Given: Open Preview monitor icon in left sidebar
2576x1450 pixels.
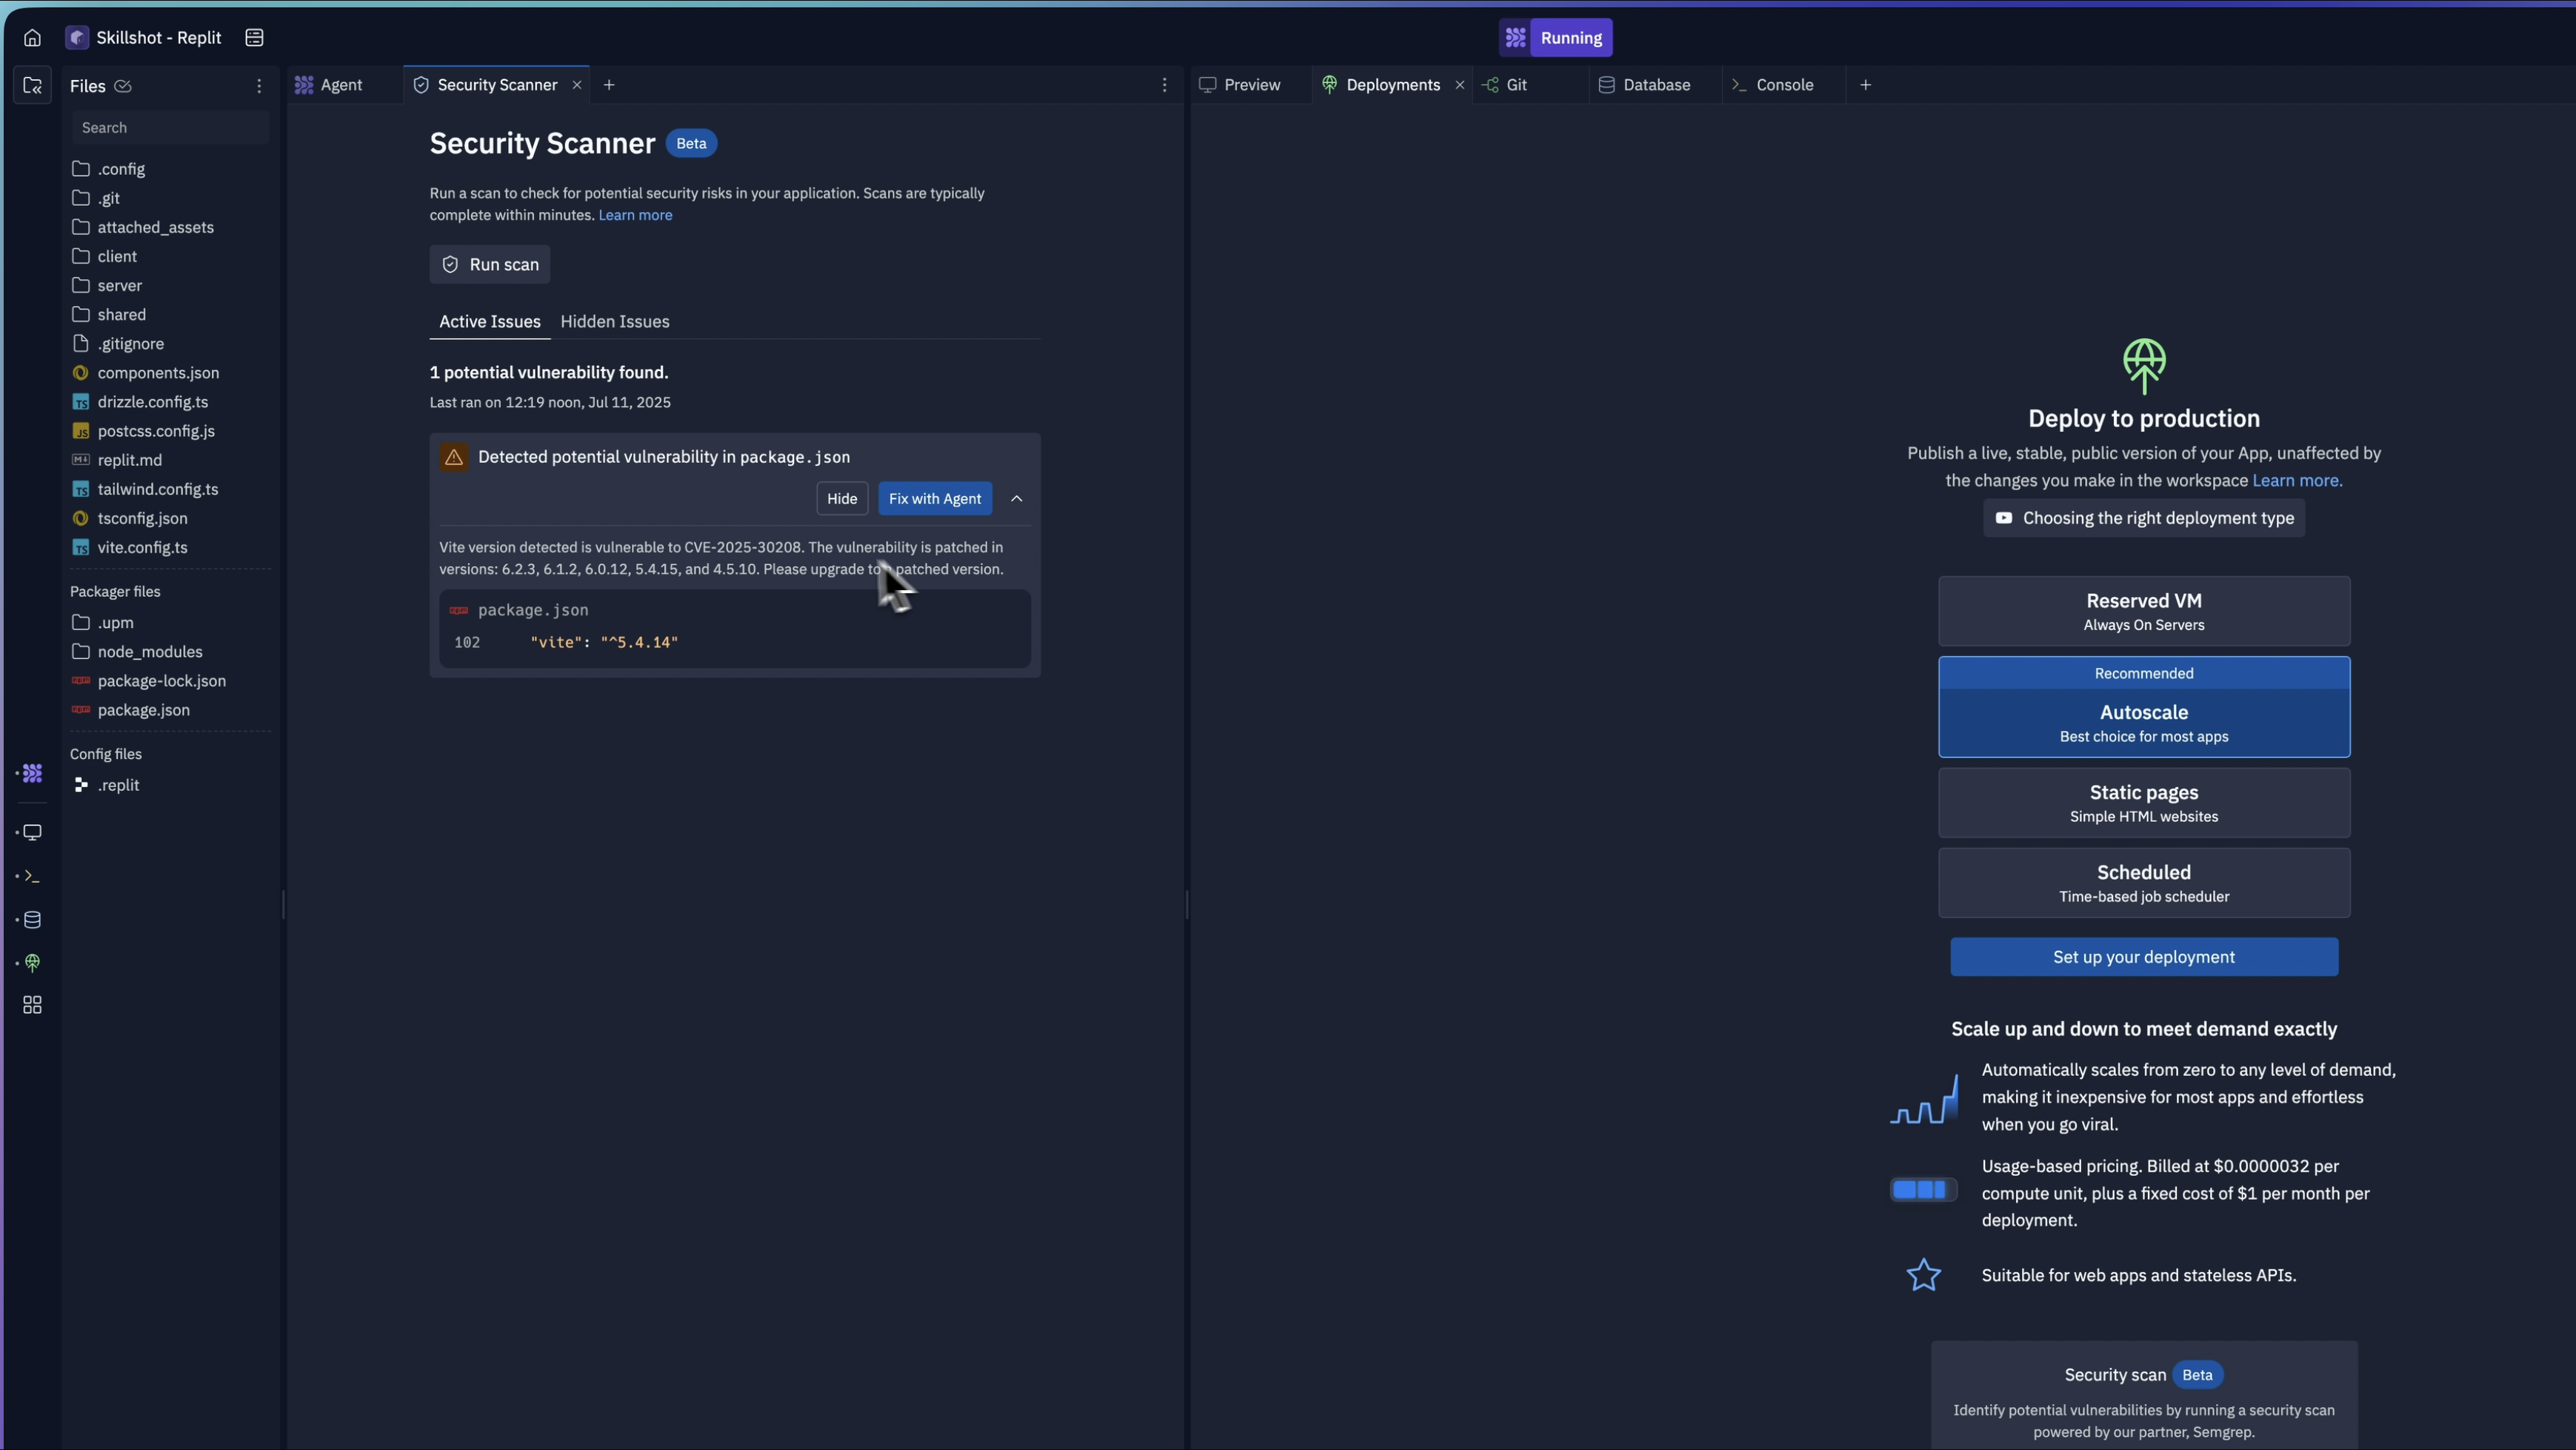Looking at the screenshot, I should [x=32, y=832].
